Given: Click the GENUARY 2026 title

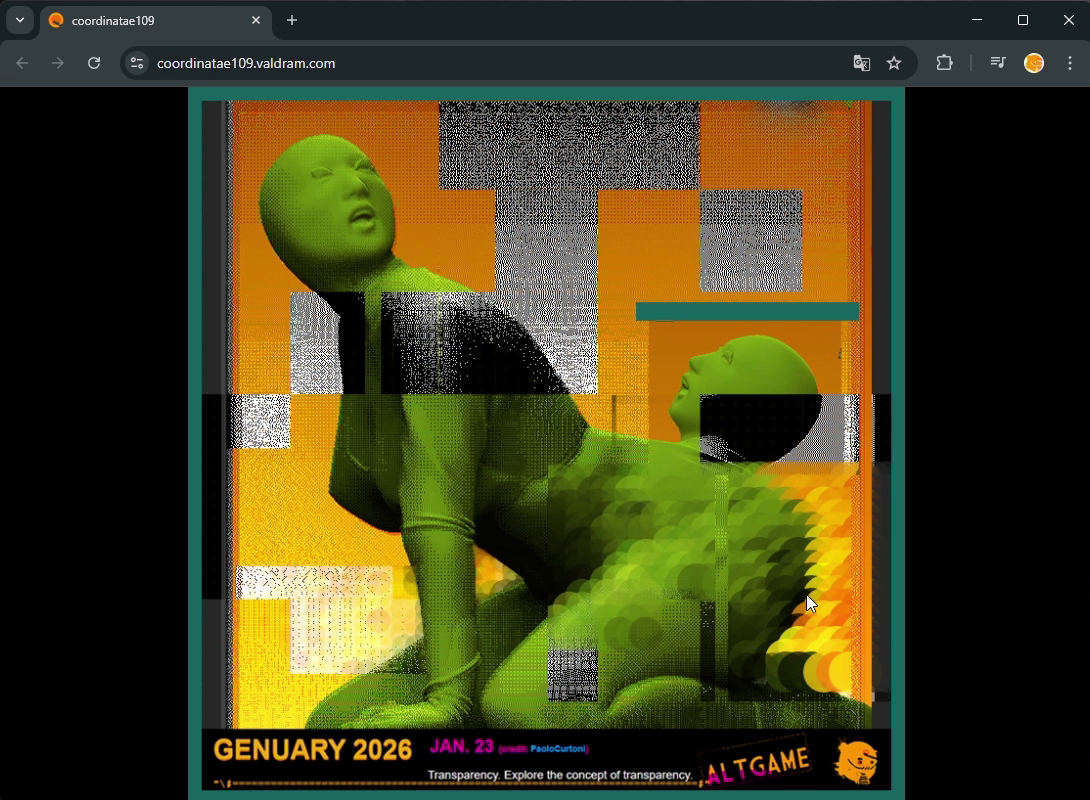Looking at the screenshot, I should coord(312,751).
